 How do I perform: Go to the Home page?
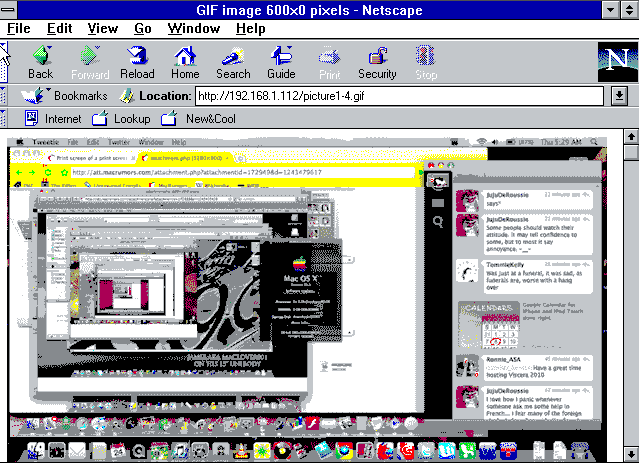185,62
